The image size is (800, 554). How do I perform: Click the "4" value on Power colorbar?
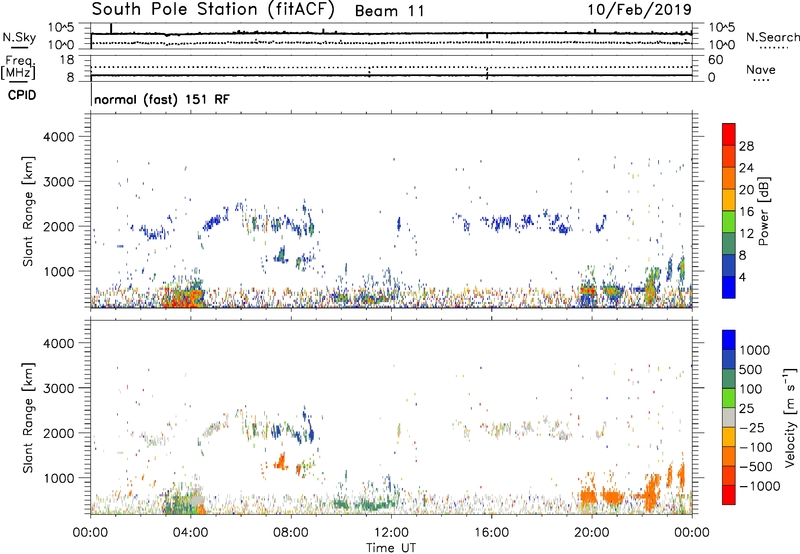[743, 278]
